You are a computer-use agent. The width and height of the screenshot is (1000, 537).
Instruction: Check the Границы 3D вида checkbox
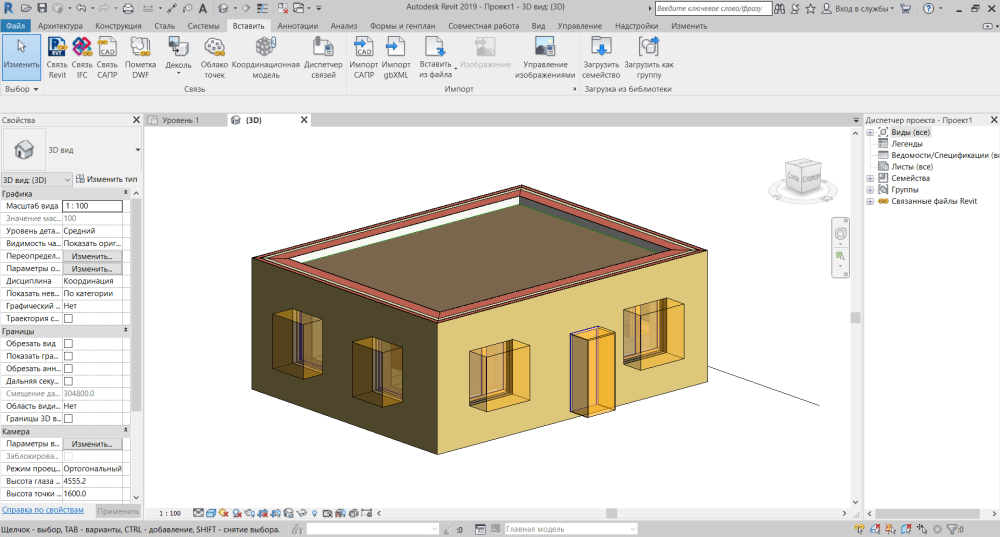coord(69,419)
